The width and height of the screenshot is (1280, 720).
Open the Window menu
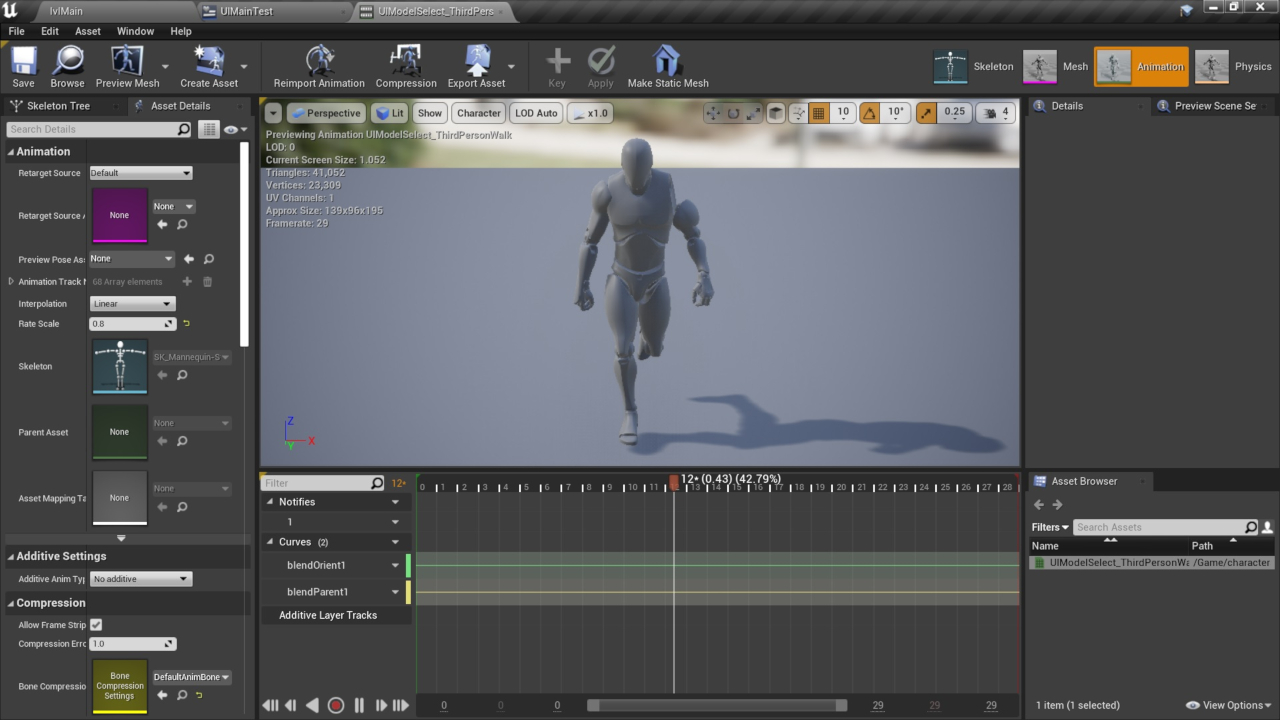pos(135,31)
